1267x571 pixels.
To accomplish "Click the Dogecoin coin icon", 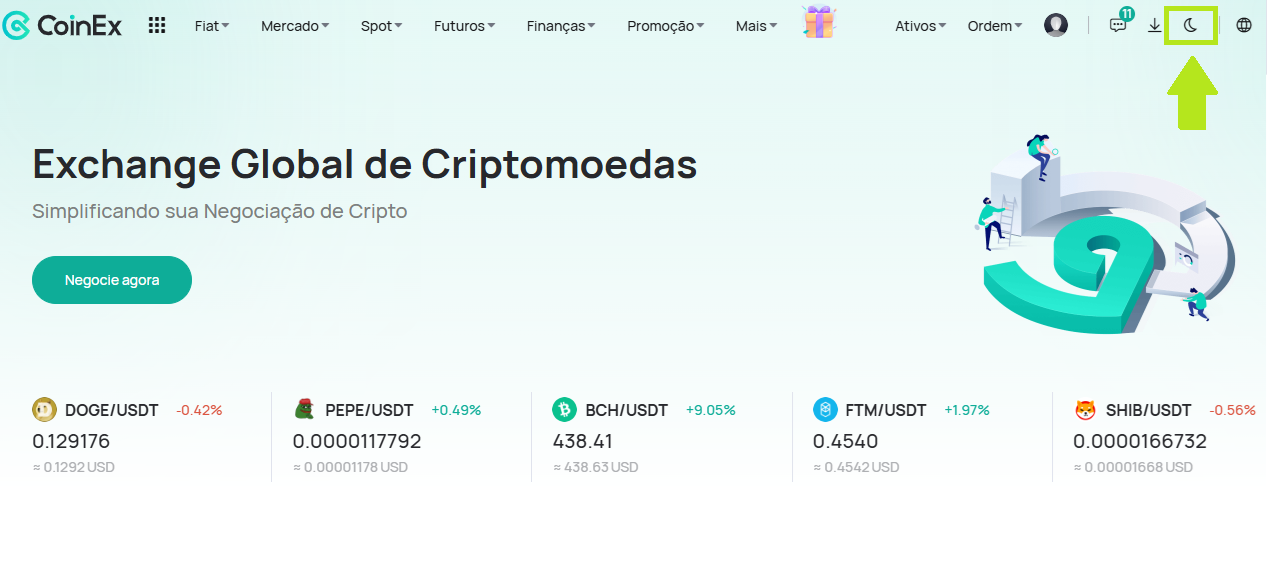I will tap(44, 410).
